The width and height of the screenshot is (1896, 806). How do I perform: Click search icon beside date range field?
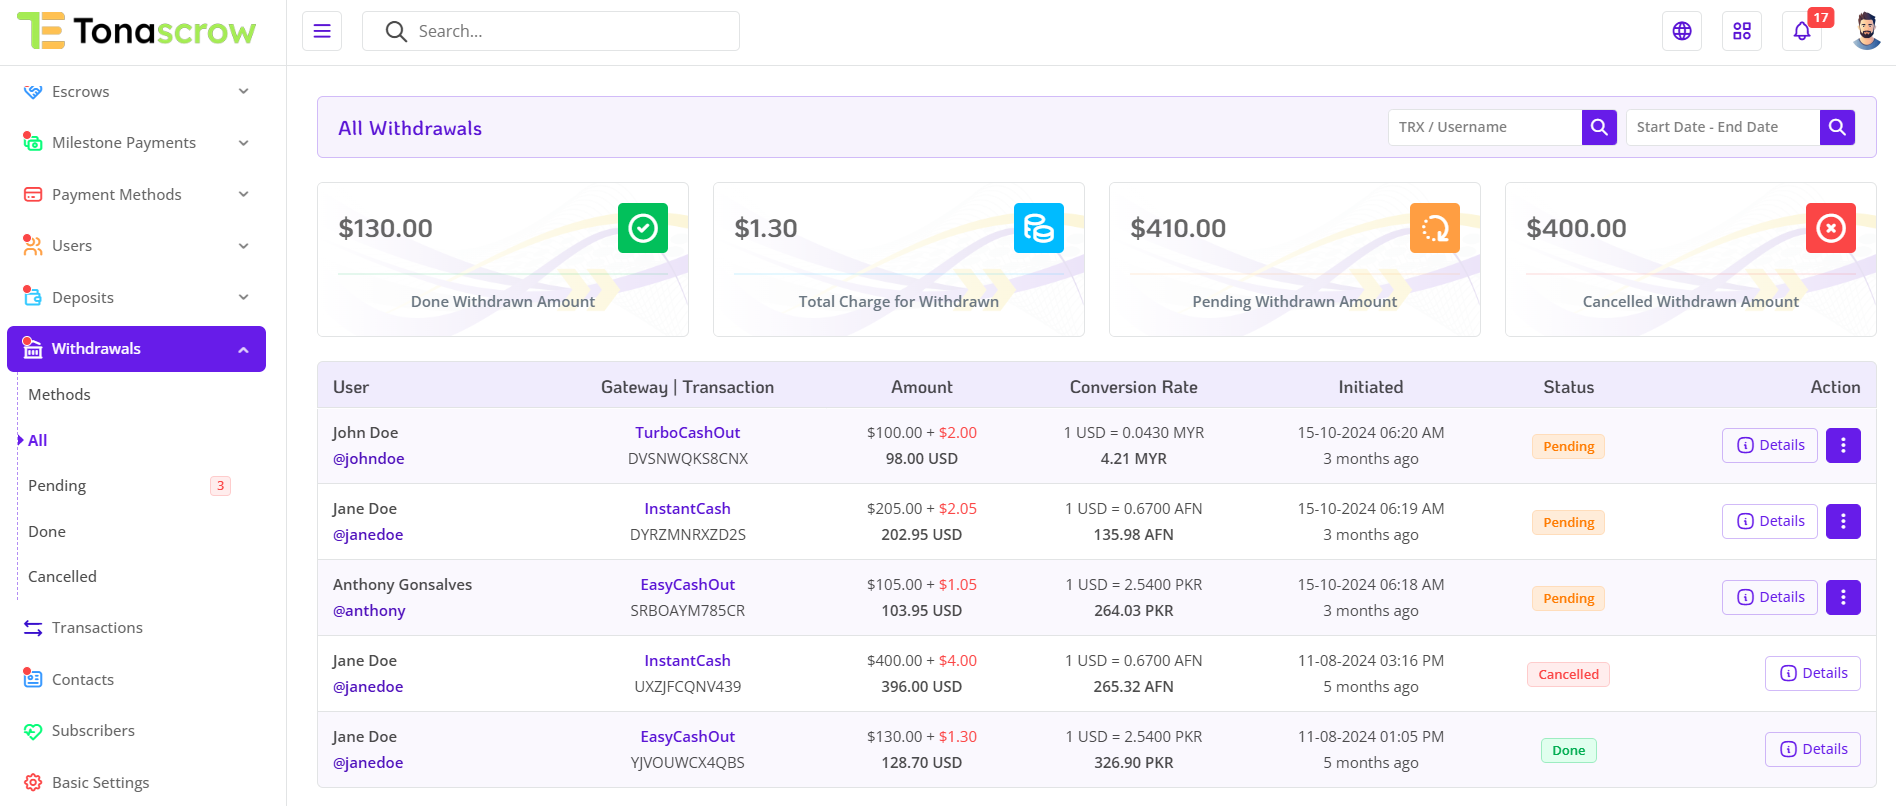[x=1837, y=127]
